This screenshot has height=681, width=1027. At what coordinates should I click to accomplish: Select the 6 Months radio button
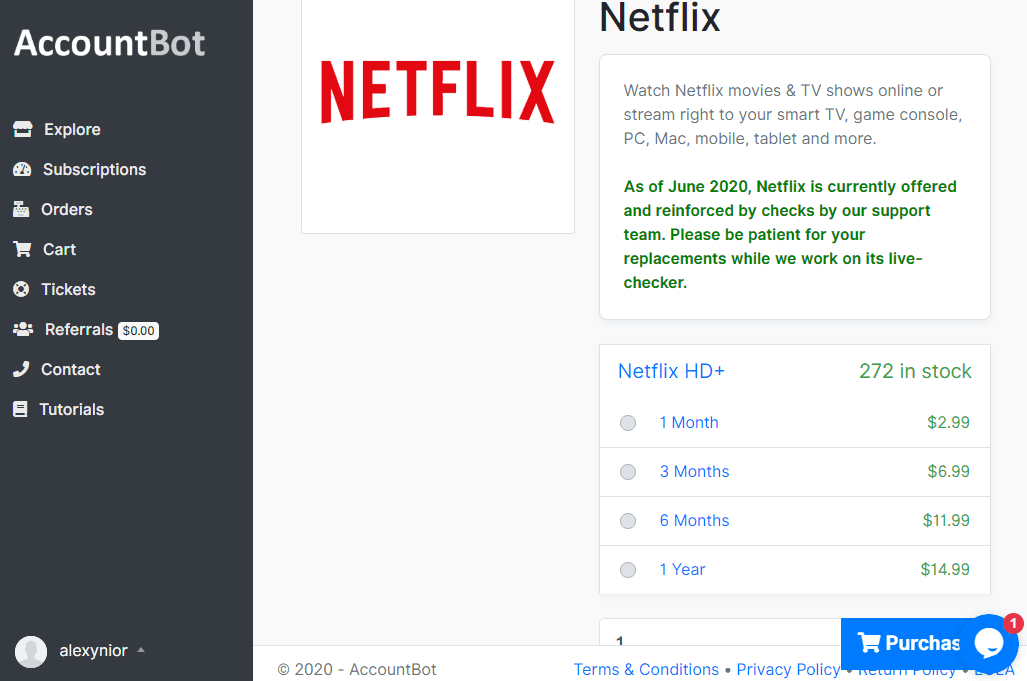pyautogui.click(x=627, y=521)
